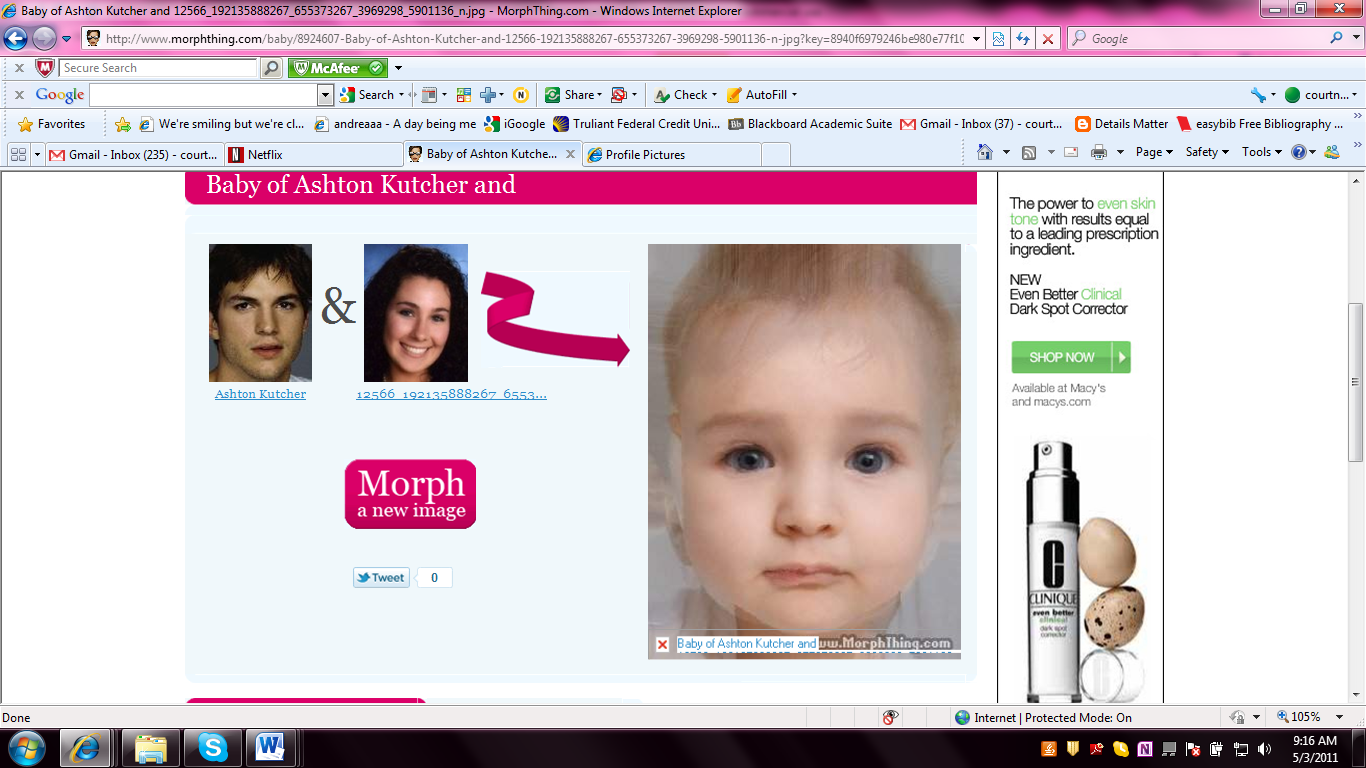1366x768 pixels.
Task: Close the Google toolbar
Action: [19, 95]
